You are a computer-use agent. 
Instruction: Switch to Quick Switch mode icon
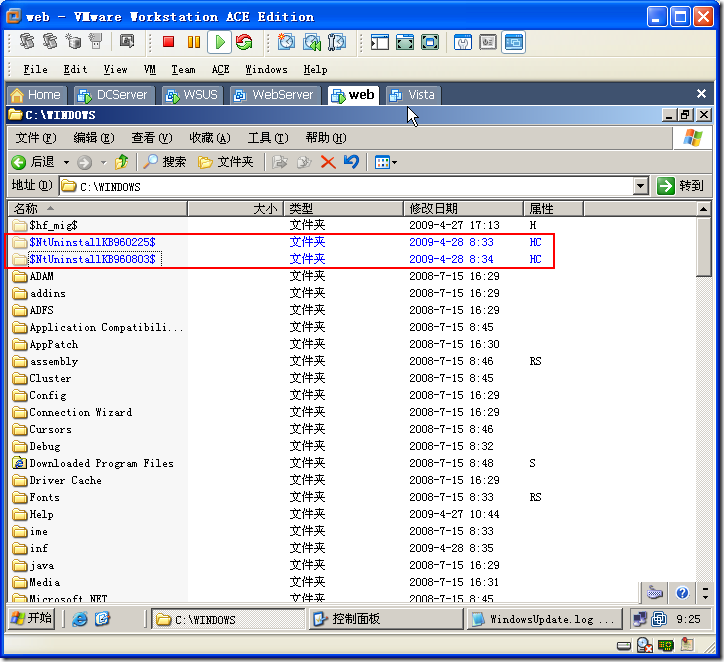point(405,42)
